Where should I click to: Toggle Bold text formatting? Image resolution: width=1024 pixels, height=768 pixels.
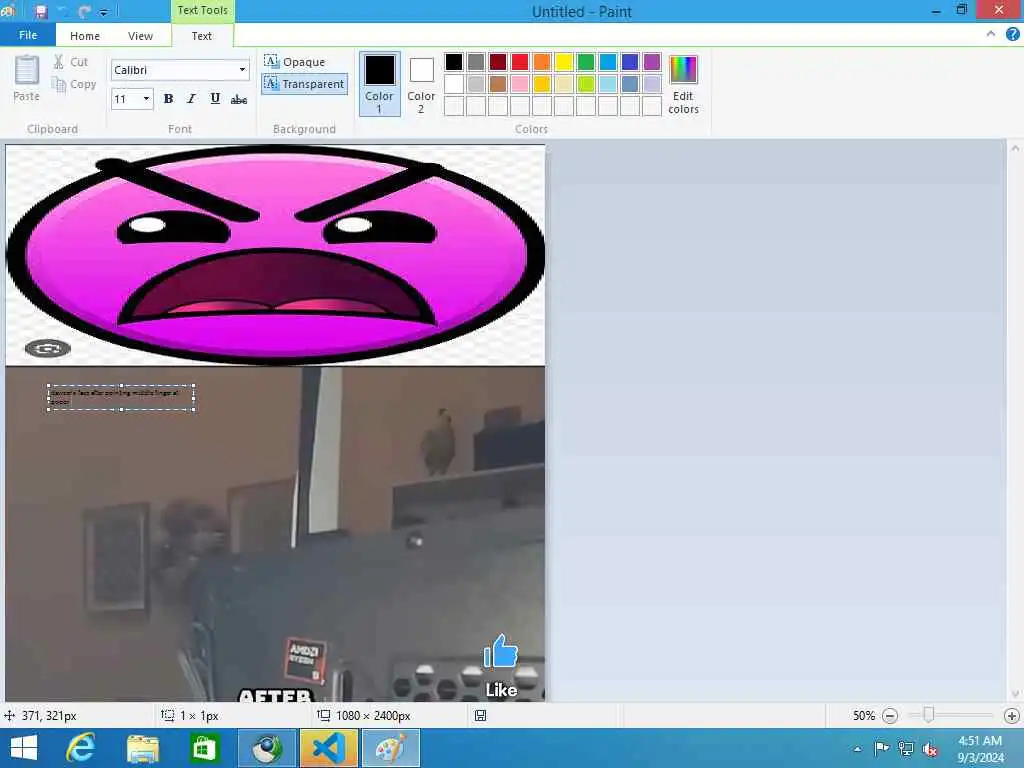[x=168, y=99]
